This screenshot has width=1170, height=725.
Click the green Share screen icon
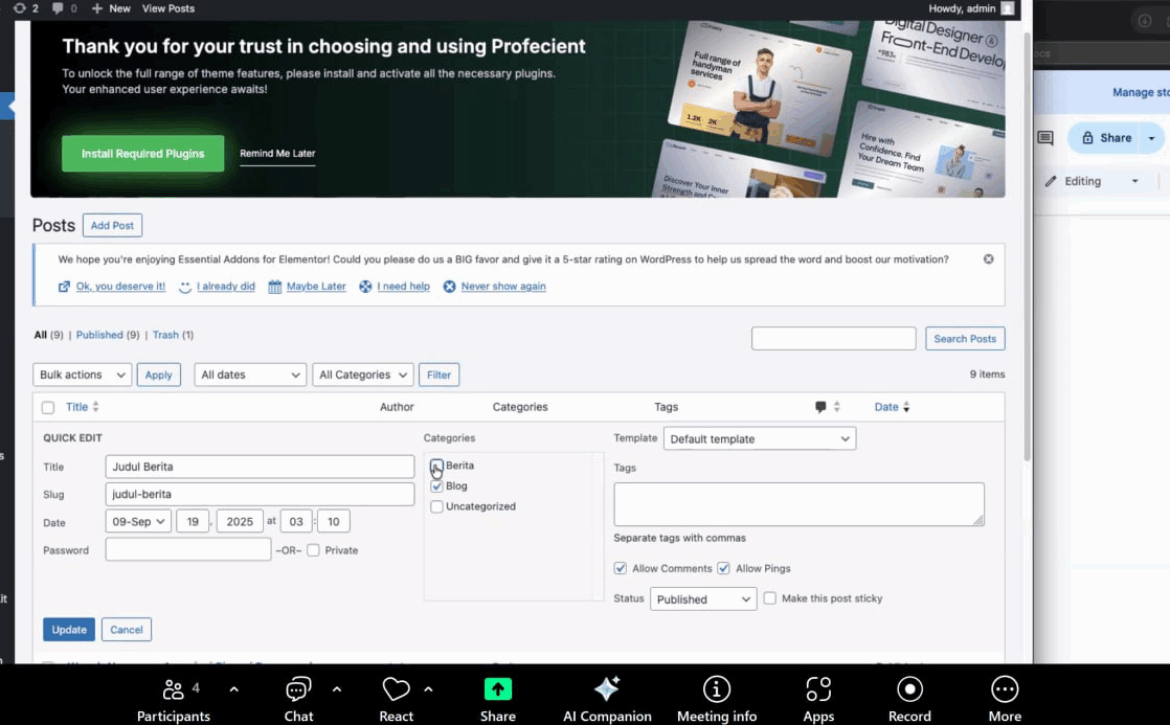pos(498,690)
